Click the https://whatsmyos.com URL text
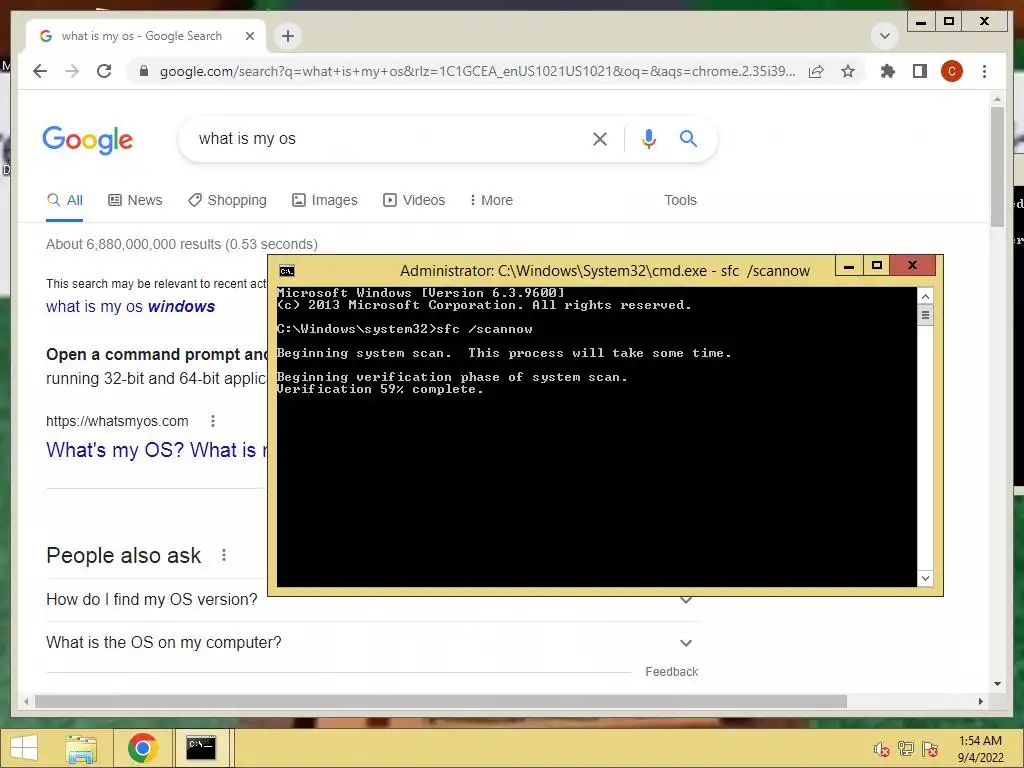The width and height of the screenshot is (1024, 768). tap(117, 421)
